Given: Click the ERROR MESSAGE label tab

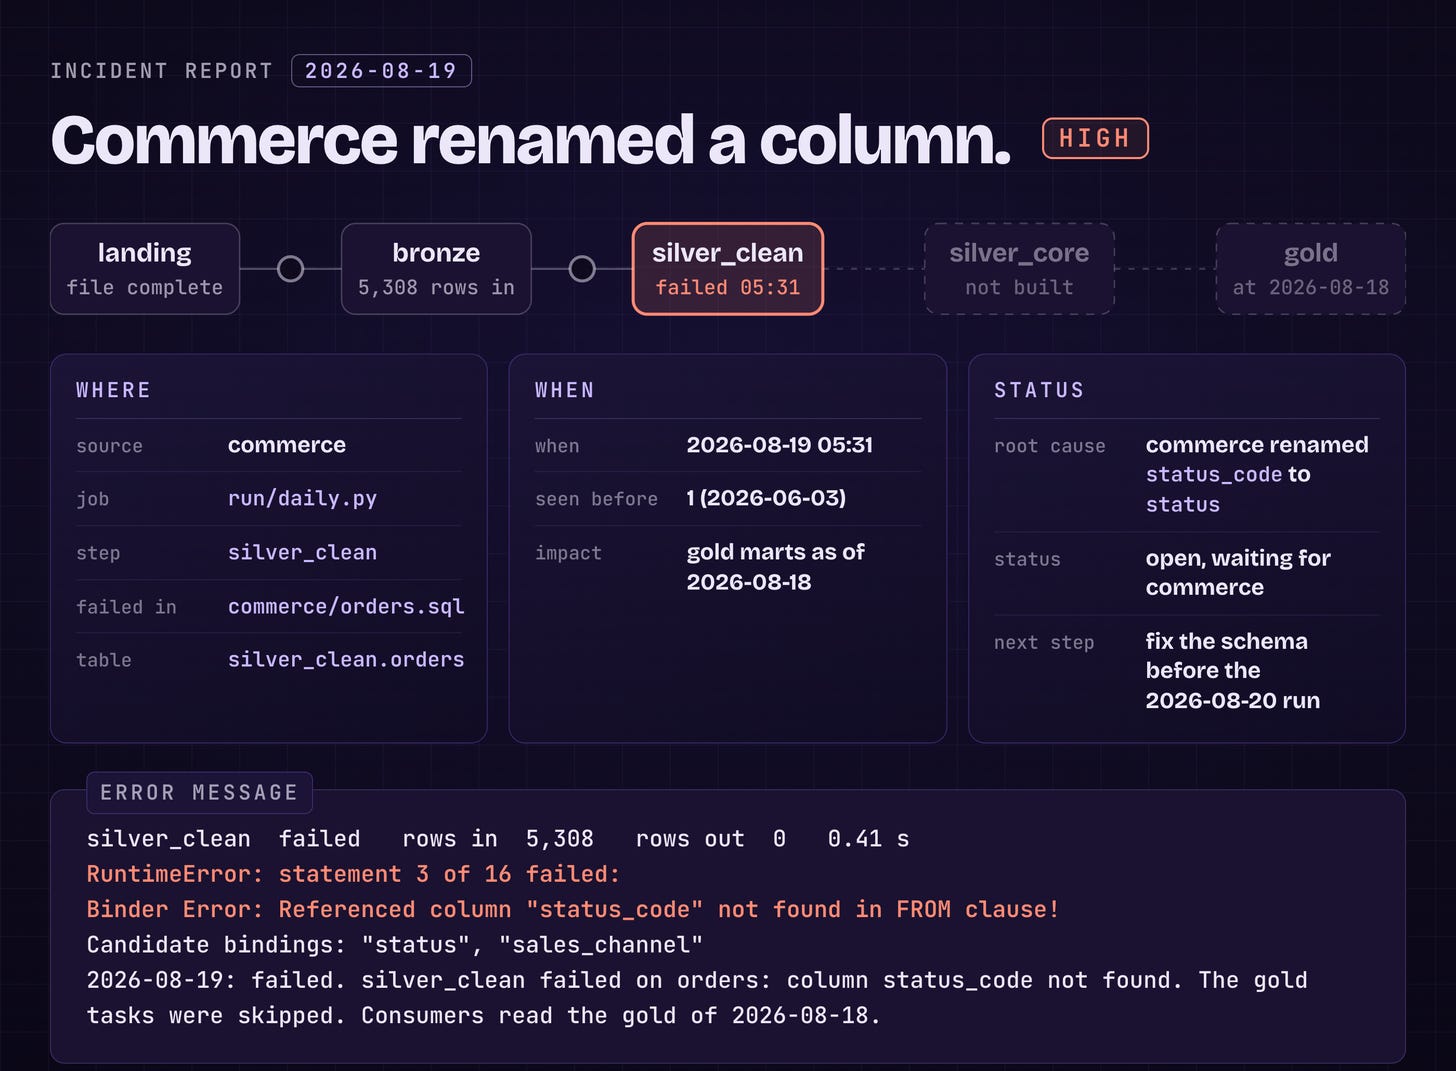Looking at the screenshot, I should 199,793.
